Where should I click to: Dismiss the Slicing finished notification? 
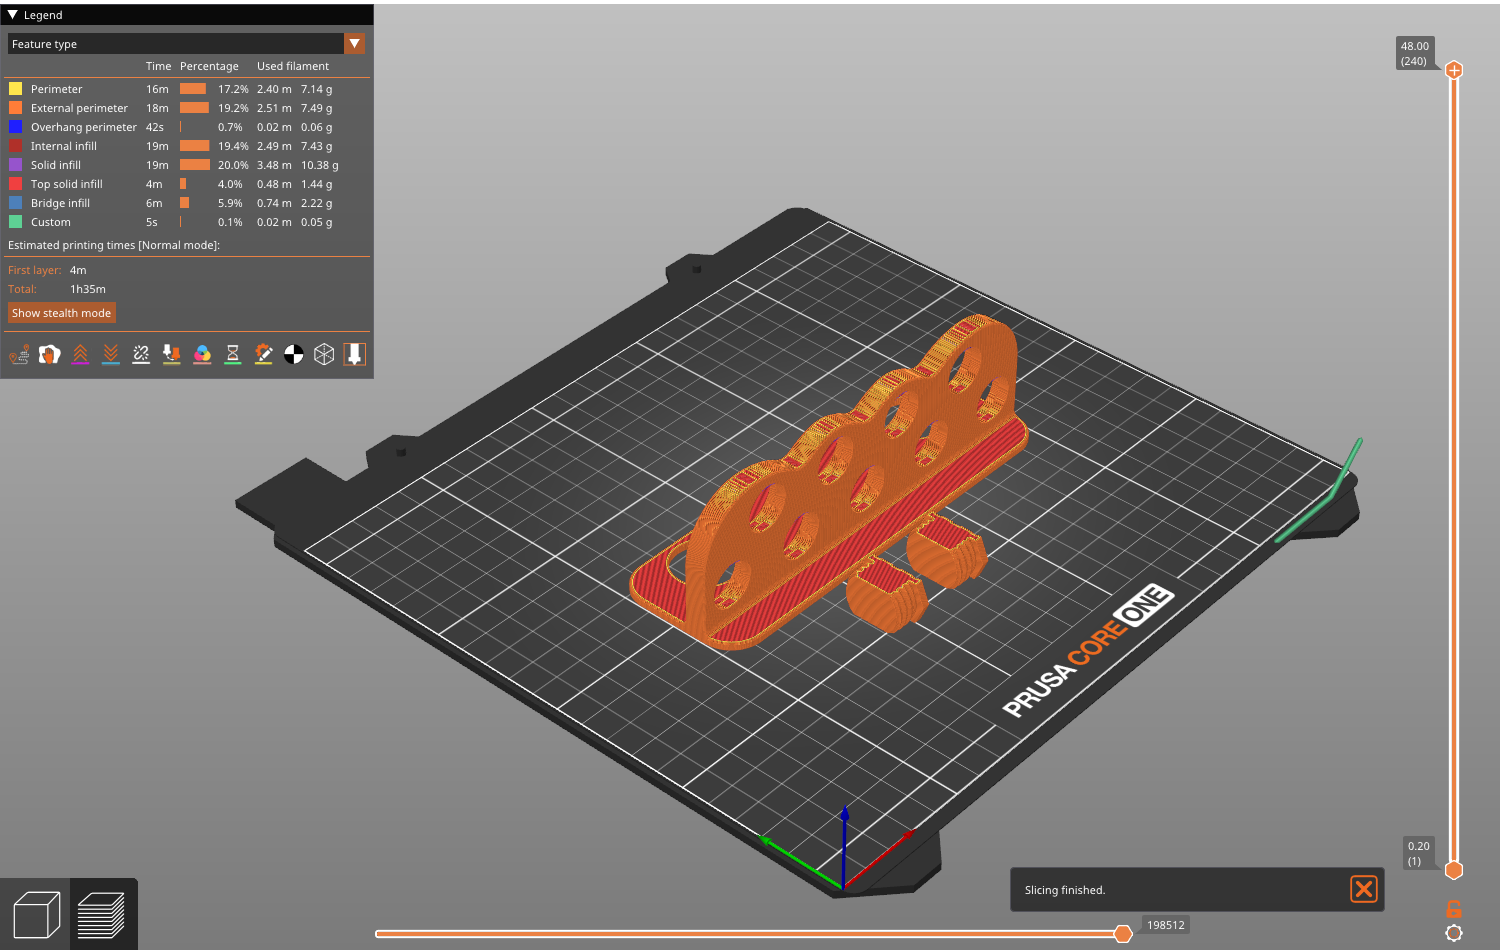pyautogui.click(x=1364, y=889)
